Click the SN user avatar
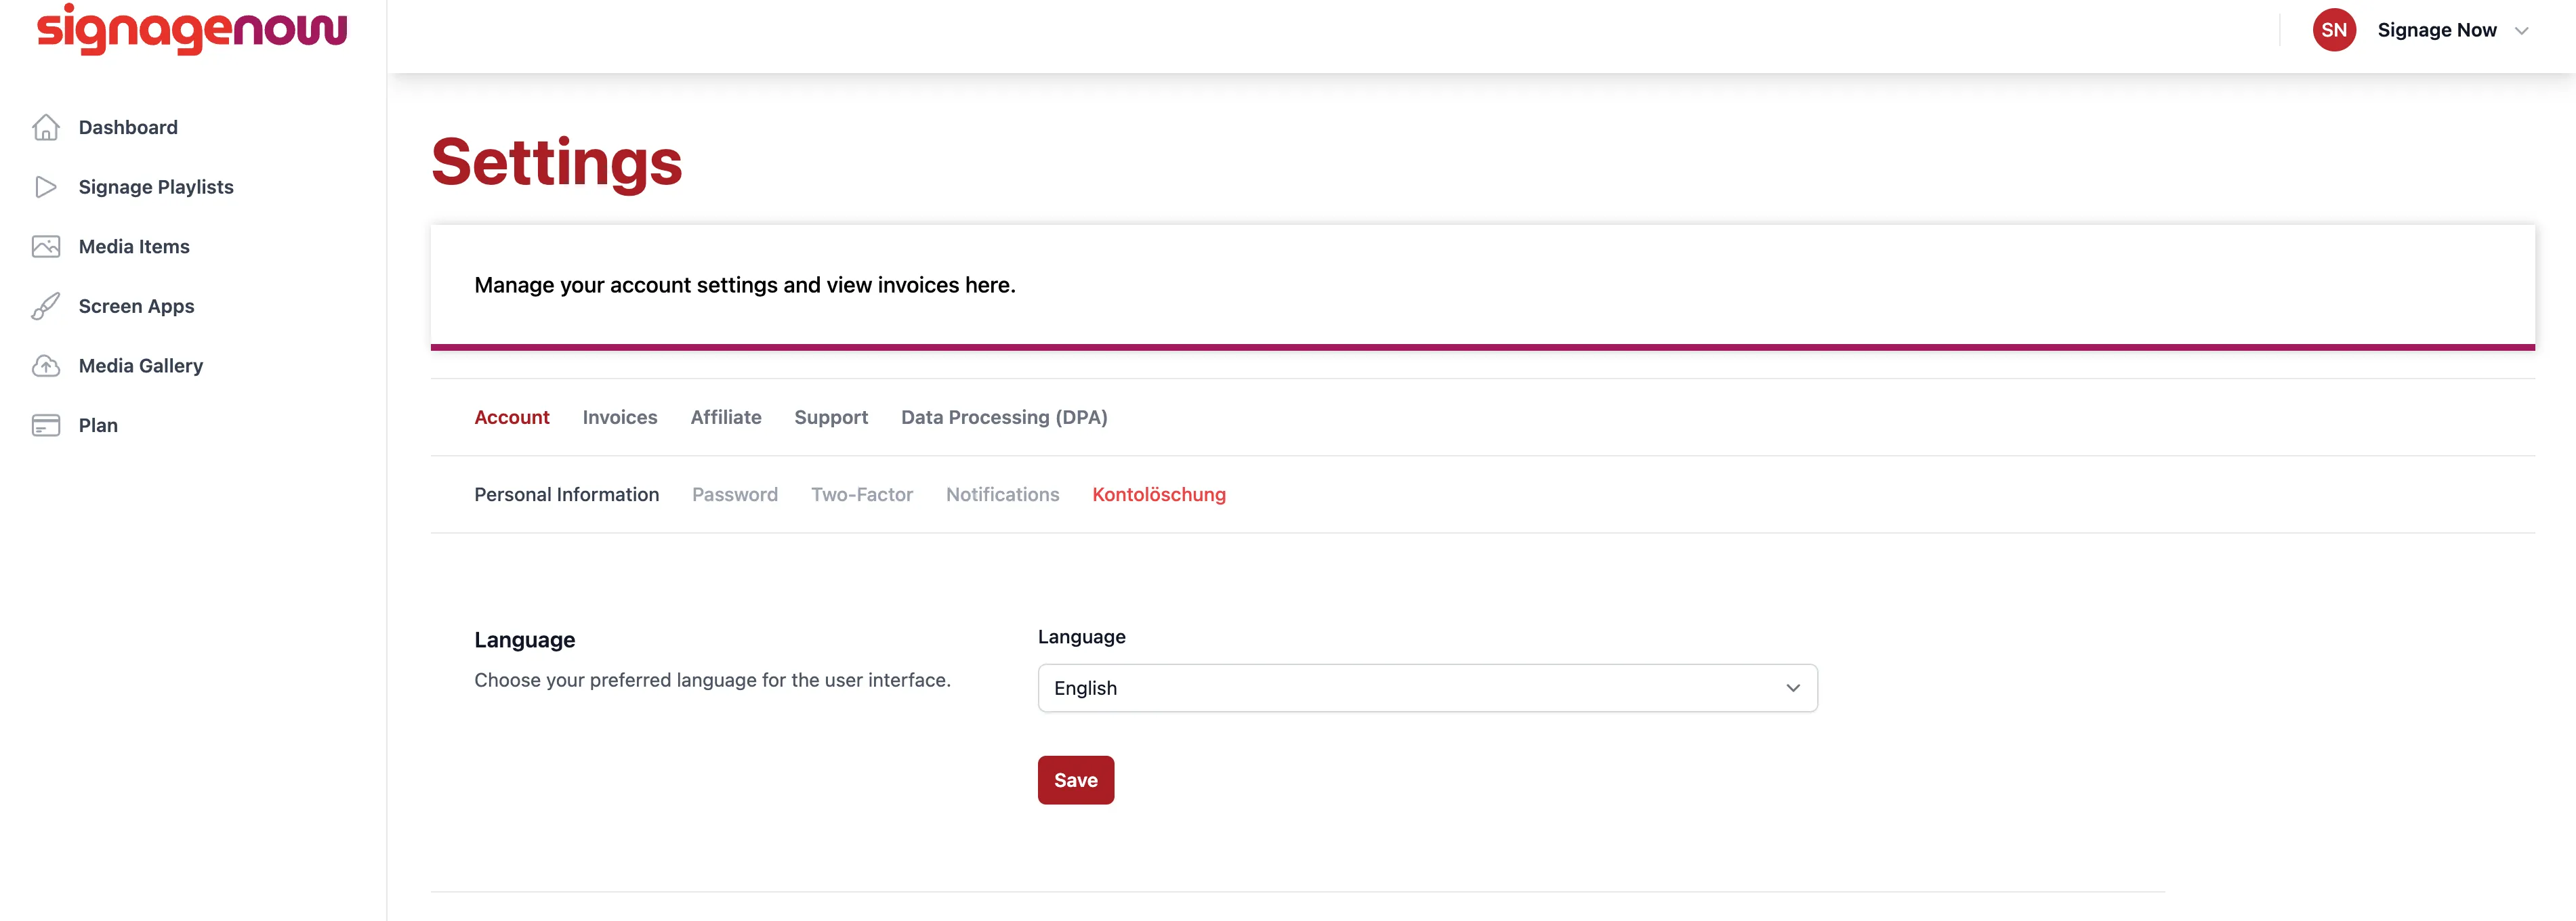The width and height of the screenshot is (2576, 921). click(x=2334, y=30)
